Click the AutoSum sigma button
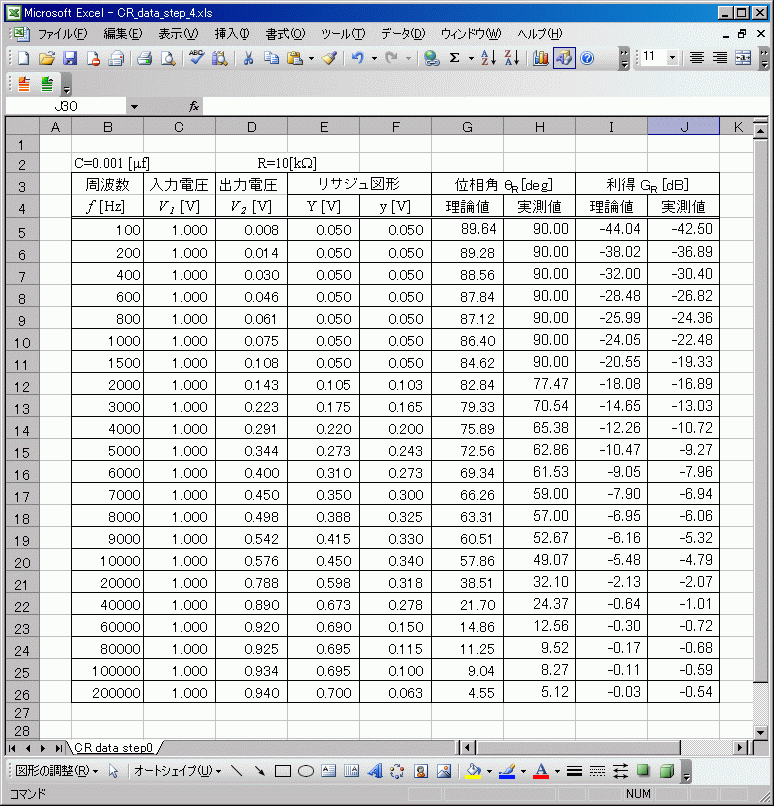This screenshot has width=774, height=806. pos(455,58)
